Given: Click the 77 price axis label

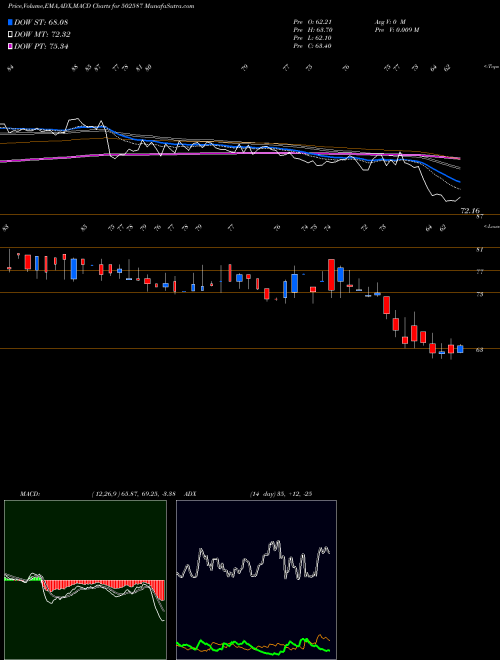Looking at the screenshot, I should pyautogui.click(x=479, y=272).
